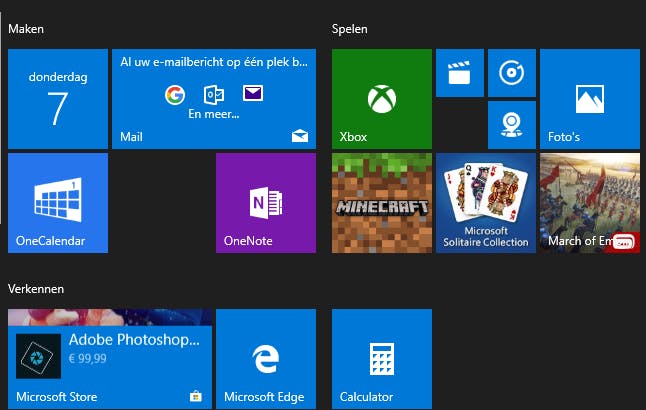646x410 pixels.
Task: Open Microsoft Solitaire Collection tile
Action: pos(486,203)
